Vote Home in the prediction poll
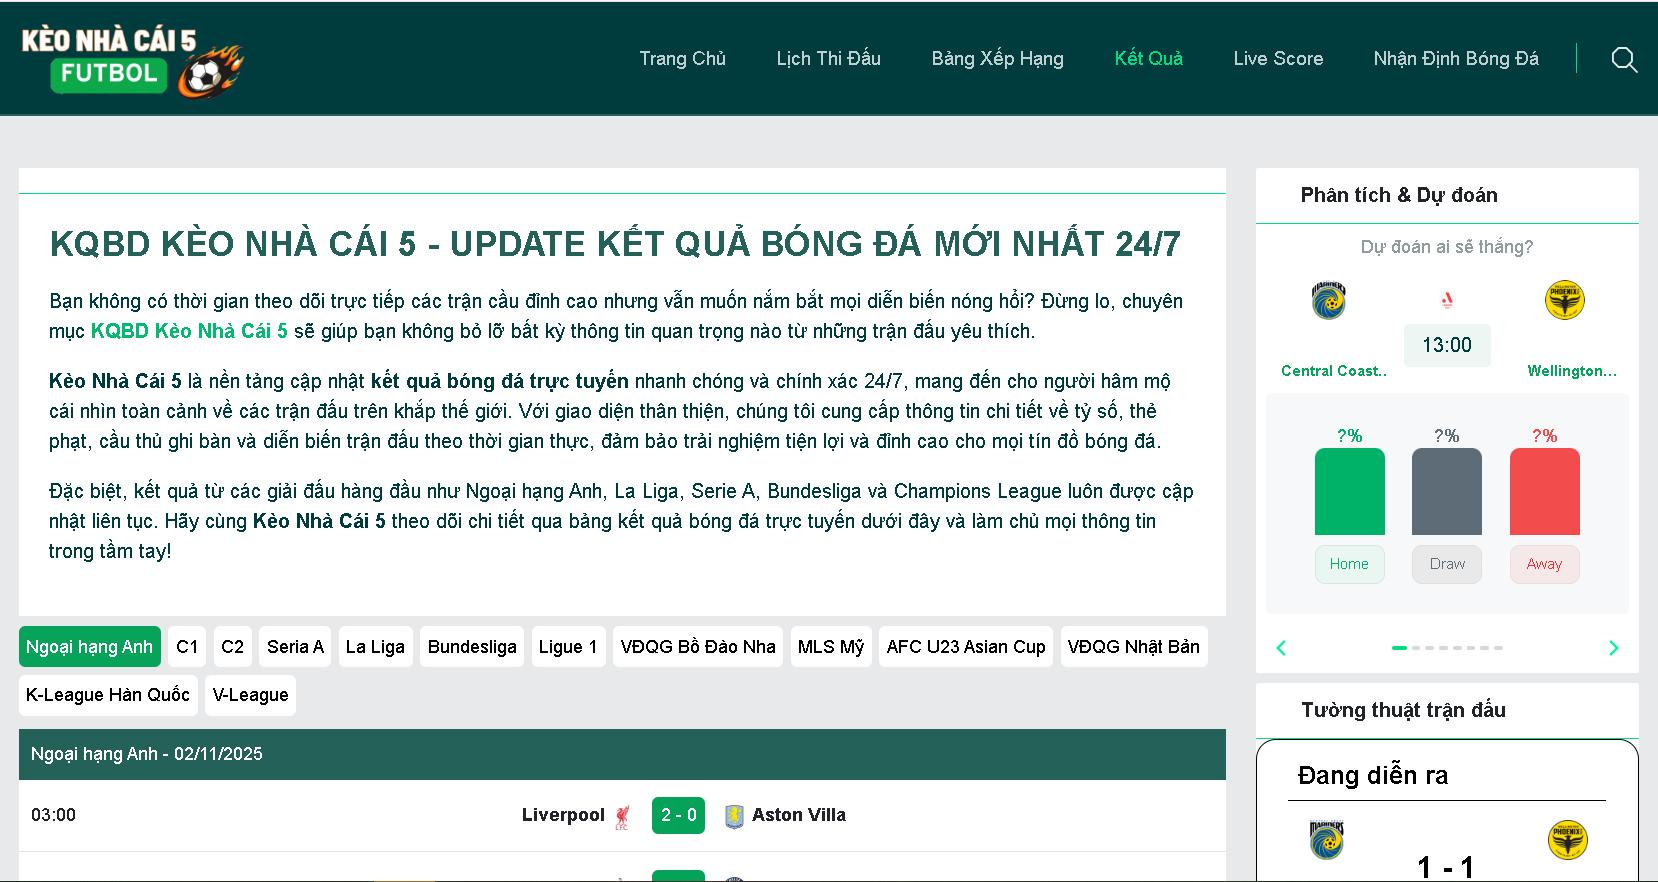1658x882 pixels. coord(1349,564)
